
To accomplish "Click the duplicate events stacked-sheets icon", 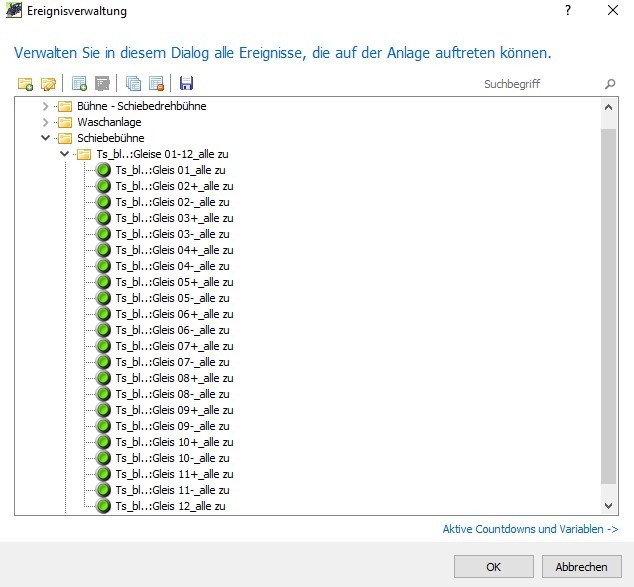I will pos(133,84).
